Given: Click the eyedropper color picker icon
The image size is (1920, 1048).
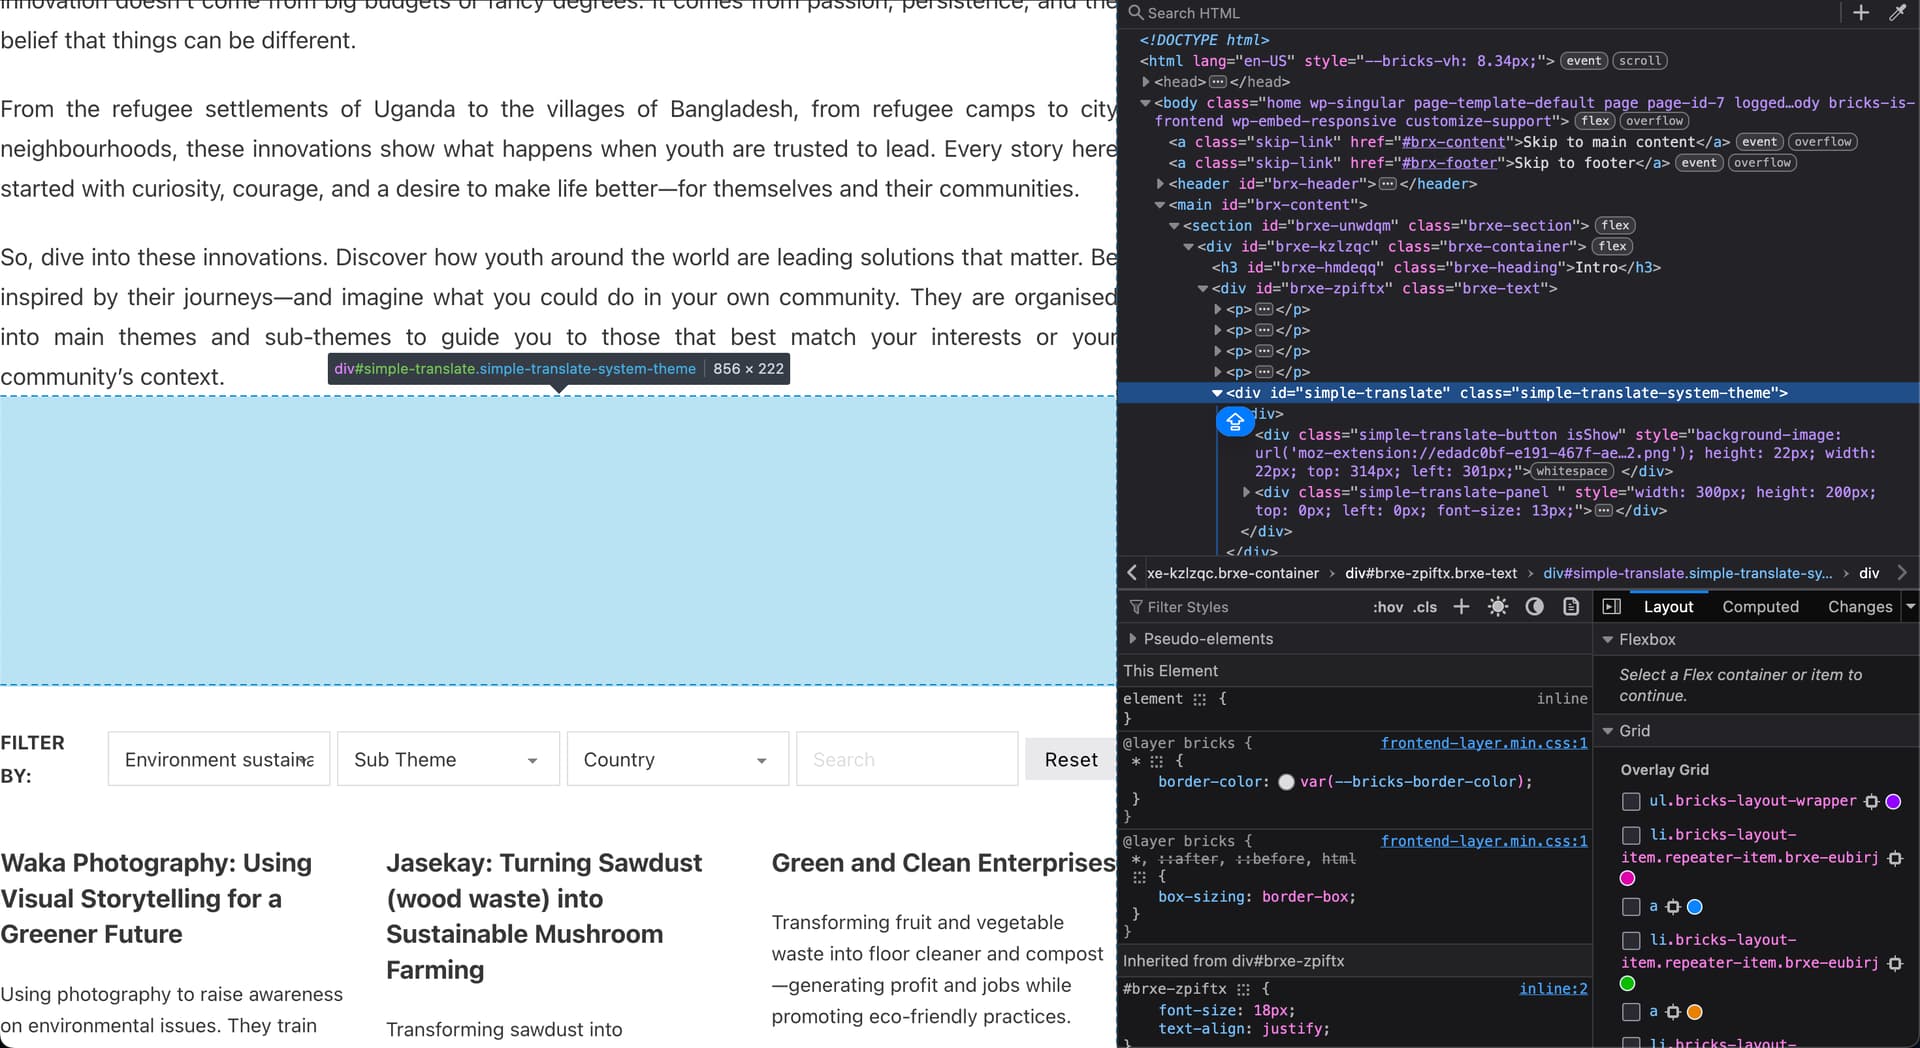Looking at the screenshot, I should point(1896,13).
